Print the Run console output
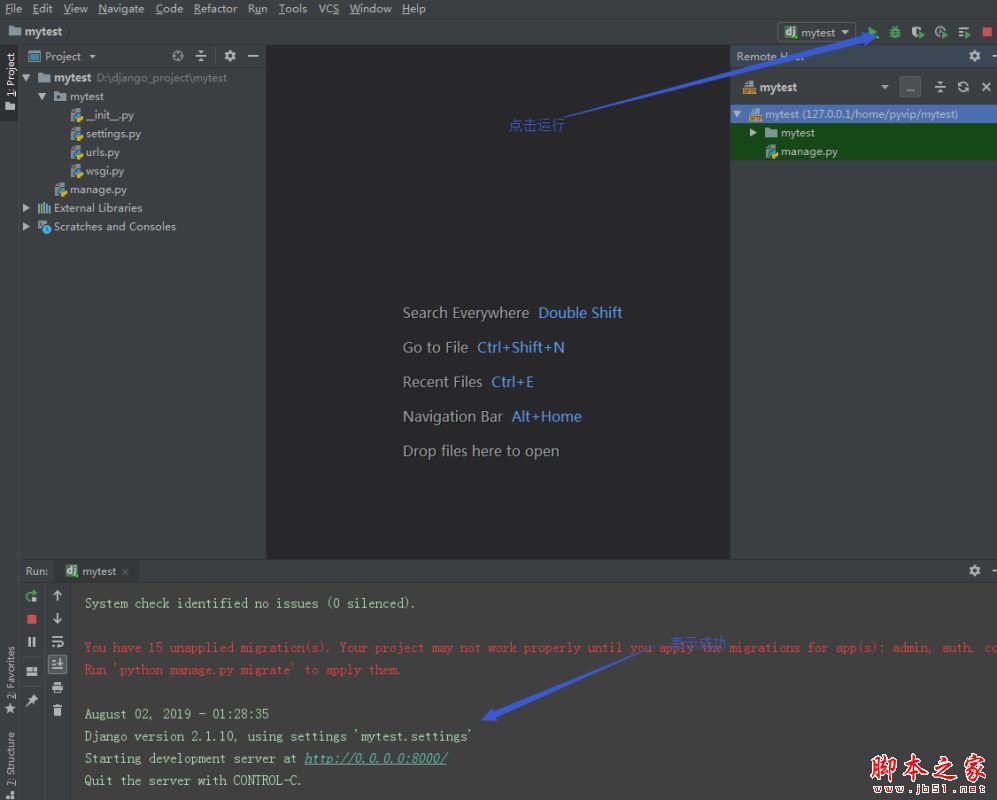This screenshot has height=800, width=997. [57, 687]
